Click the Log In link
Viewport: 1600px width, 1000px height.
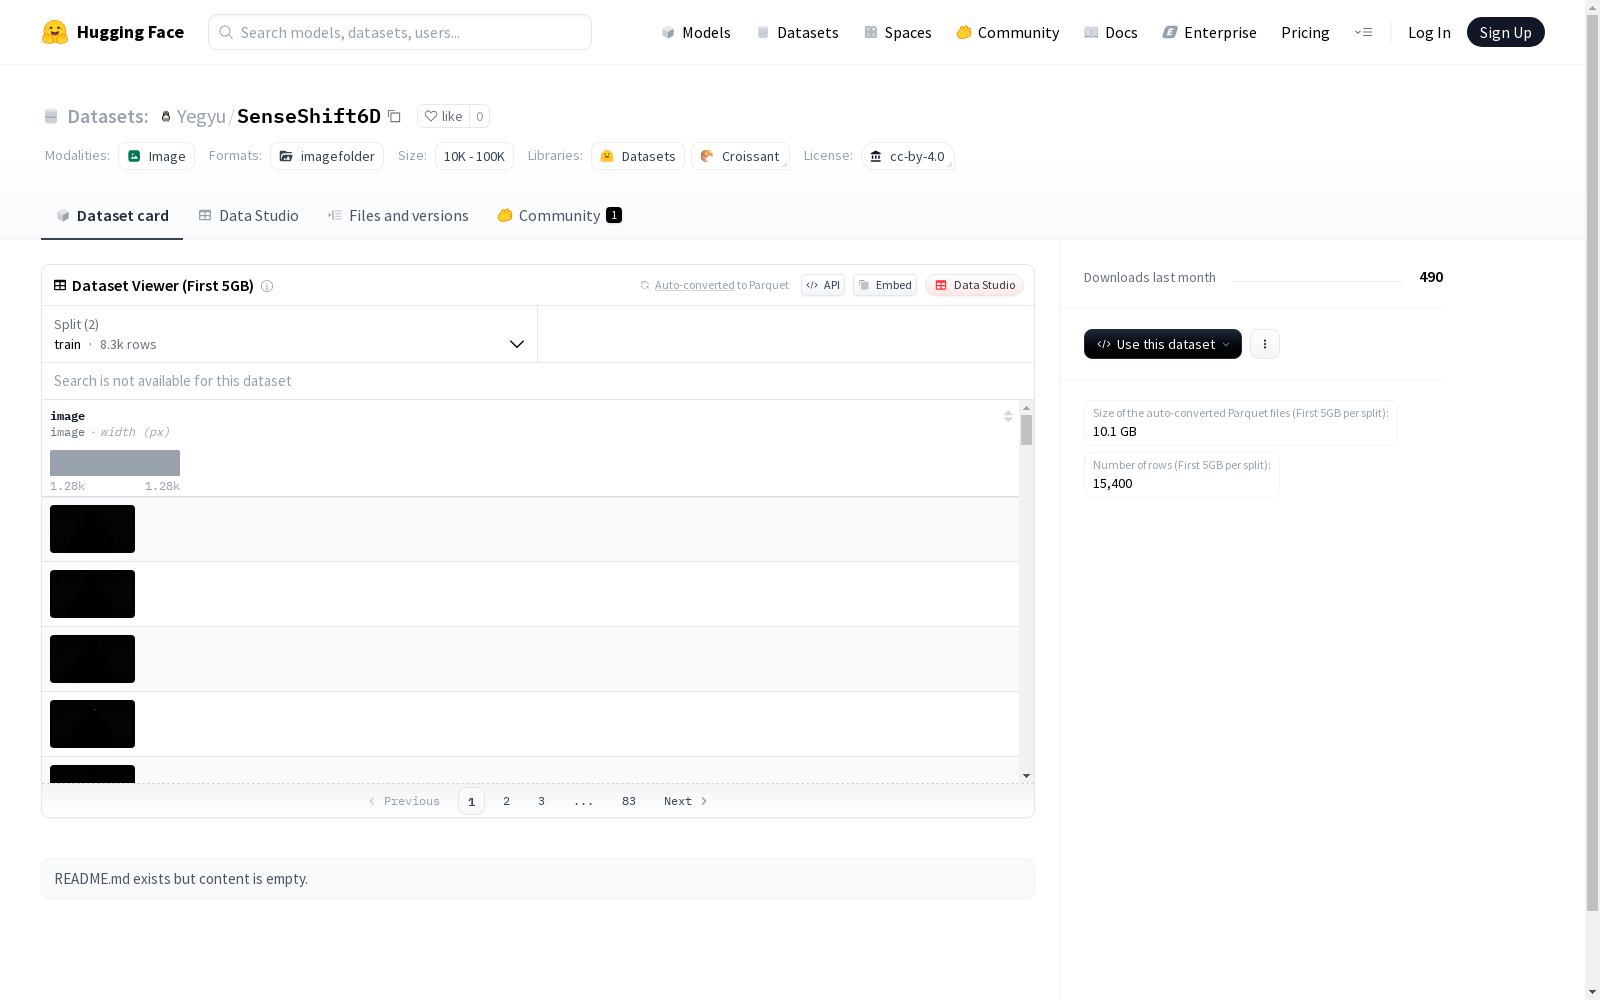coord(1429,32)
